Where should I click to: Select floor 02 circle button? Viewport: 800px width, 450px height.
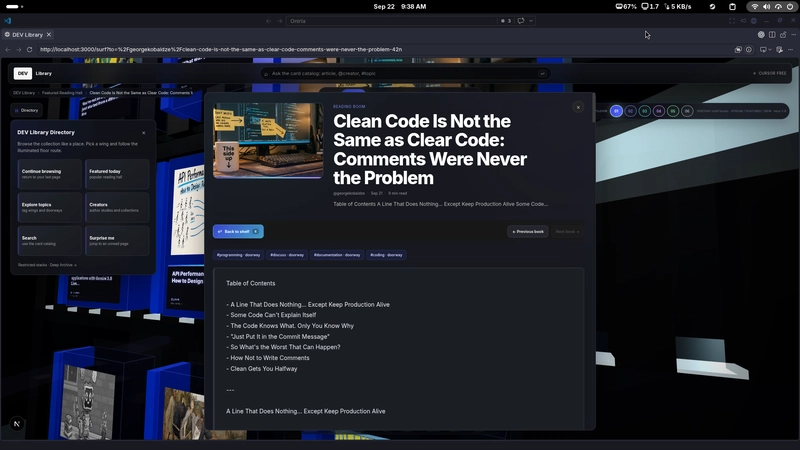click(631, 111)
